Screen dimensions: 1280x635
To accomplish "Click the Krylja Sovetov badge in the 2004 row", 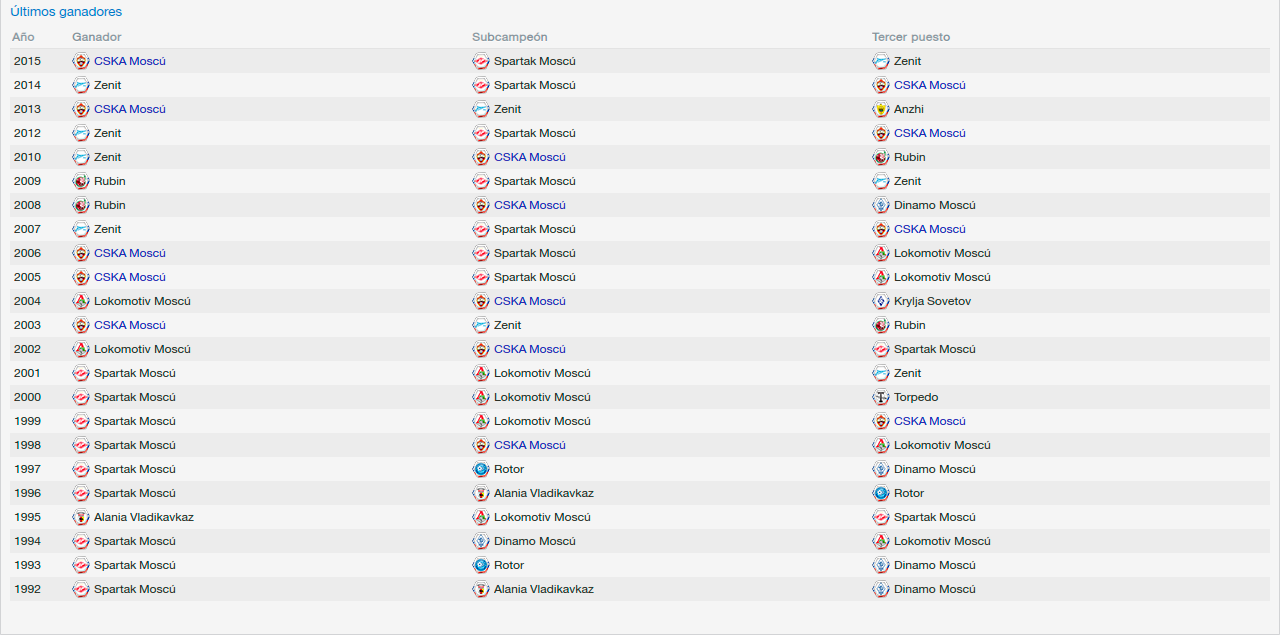I will pyautogui.click(x=881, y=301).
